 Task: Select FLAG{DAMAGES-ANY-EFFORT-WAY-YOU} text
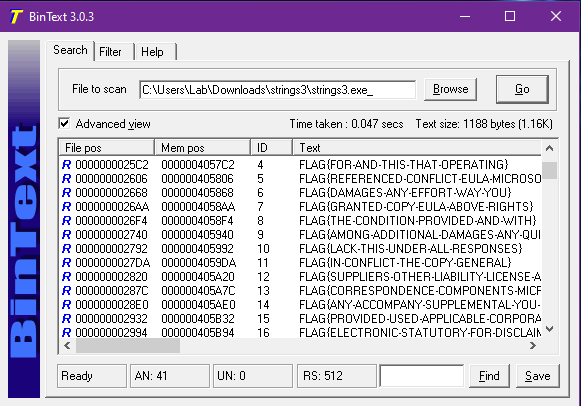405,193
